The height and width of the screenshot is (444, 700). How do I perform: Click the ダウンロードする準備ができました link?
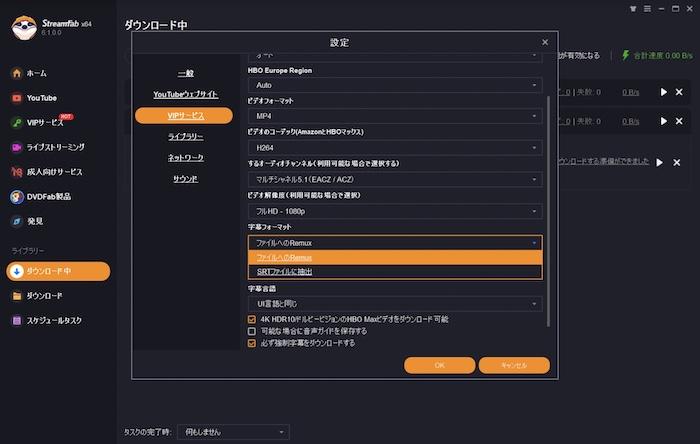tap(603, 161)
